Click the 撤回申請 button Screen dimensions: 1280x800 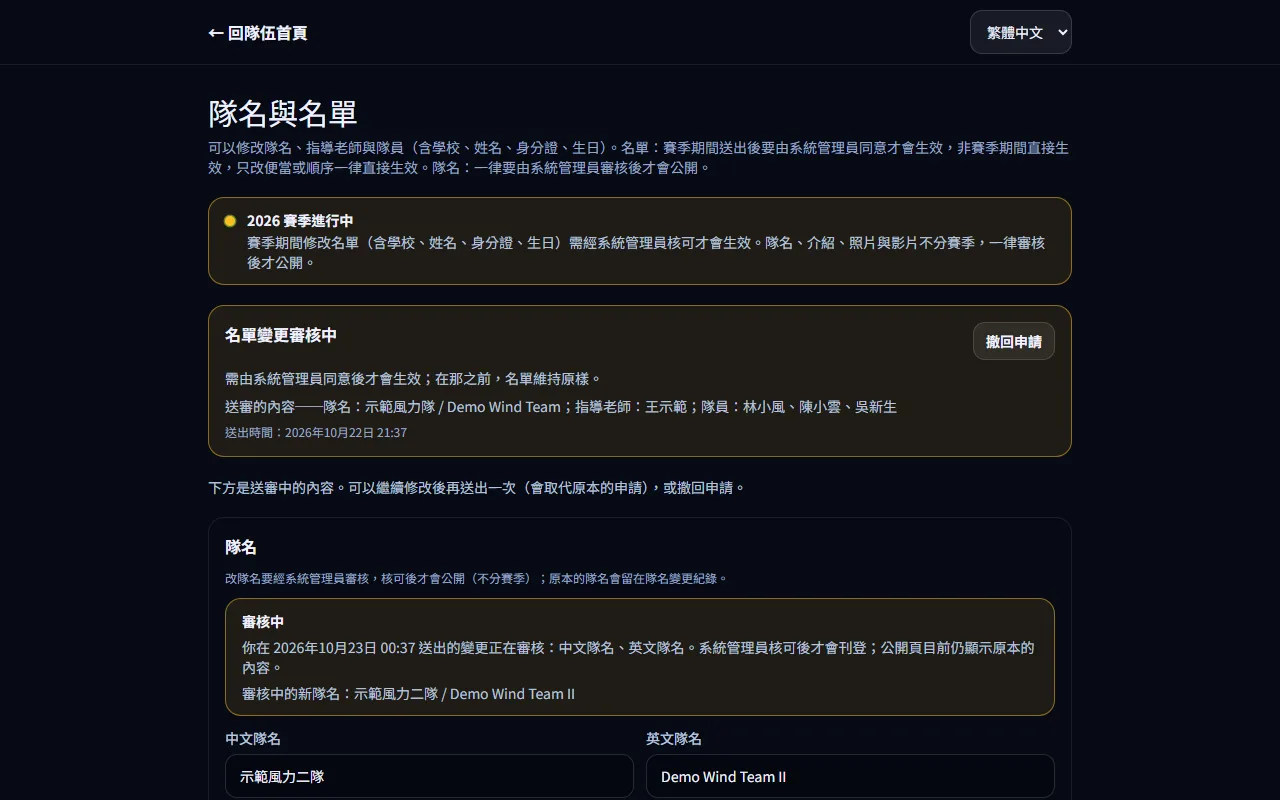1013,341
